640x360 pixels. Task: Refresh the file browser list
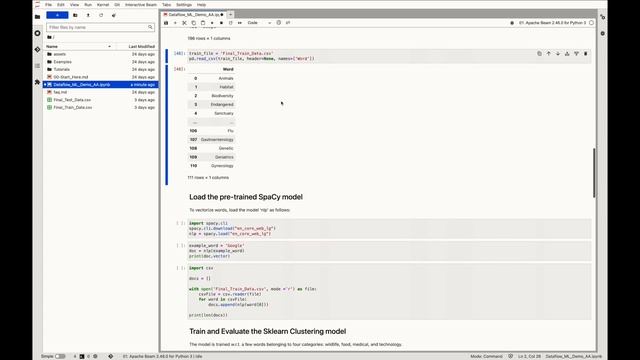[101, 15]
